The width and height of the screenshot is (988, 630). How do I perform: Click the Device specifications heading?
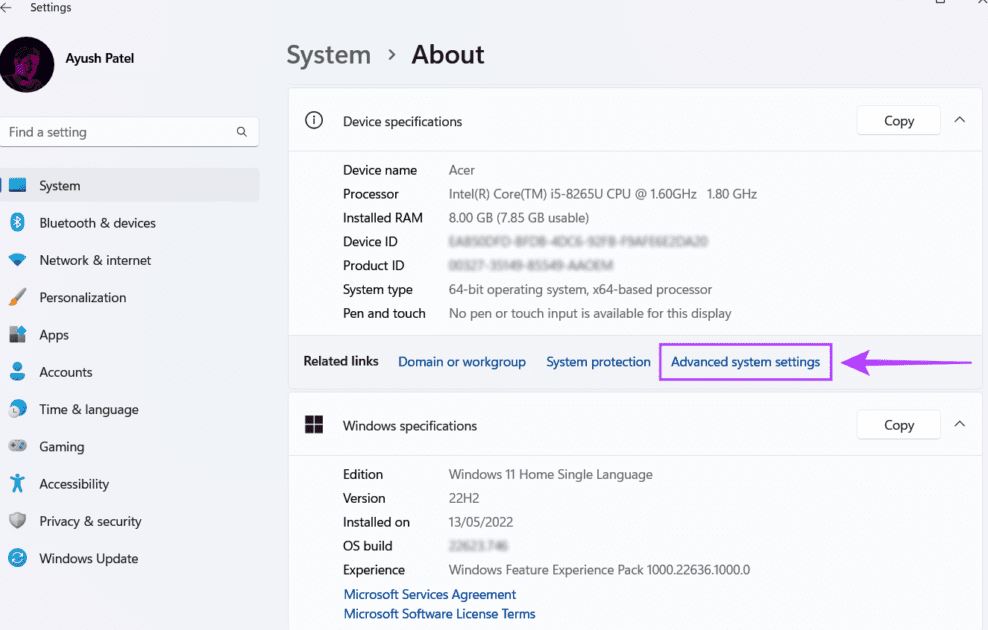(x=403, y=122)
